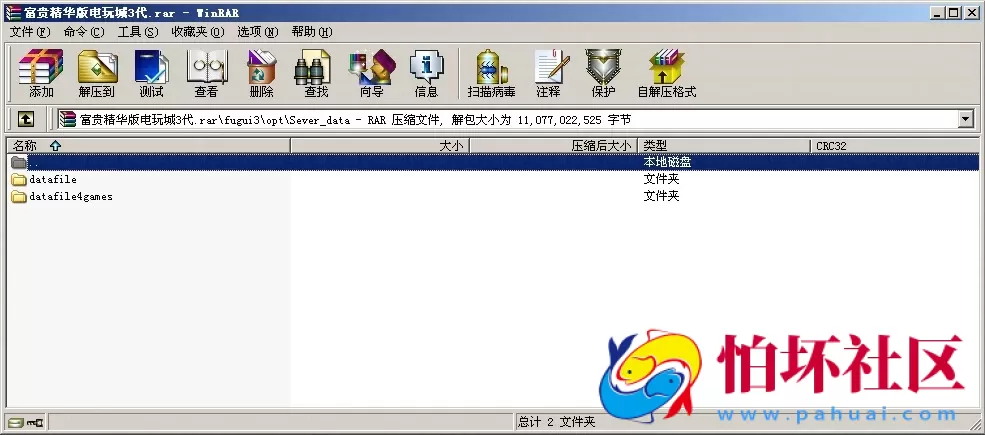Click the WinRAR title bar icon
The image size is (985, 435).
click(13, 13)
